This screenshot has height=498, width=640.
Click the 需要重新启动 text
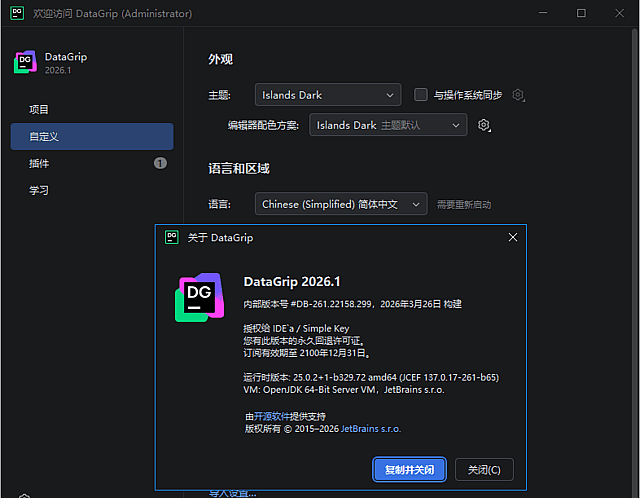coord(464,204)
